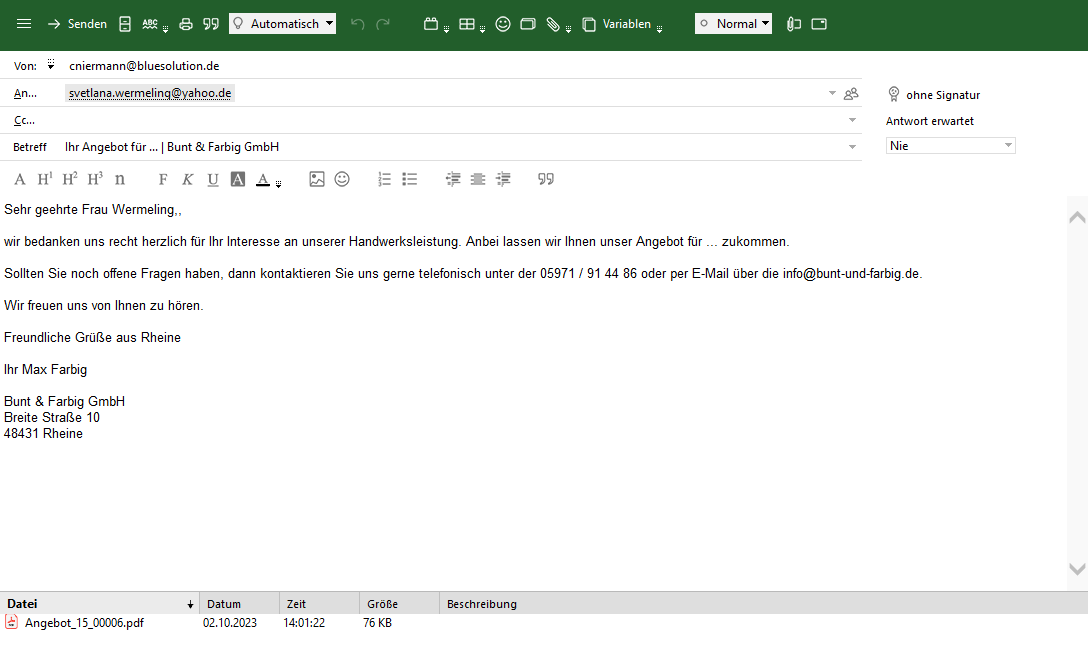Open the Variablen menu

tap(625, 24)
